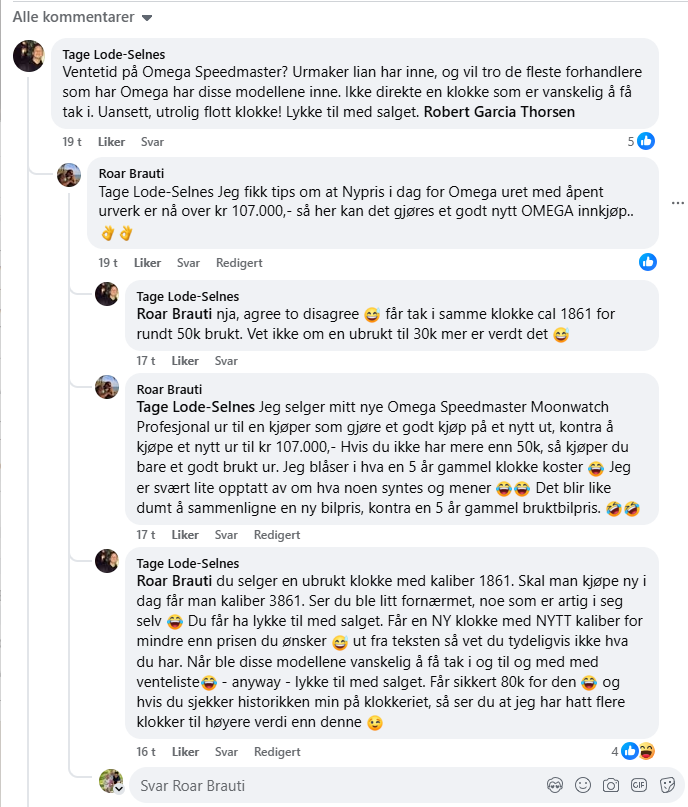Click the like reaction icon showing 5
Image resolution: width=688 pixels, height=807 pixels.
coord(646,142)
